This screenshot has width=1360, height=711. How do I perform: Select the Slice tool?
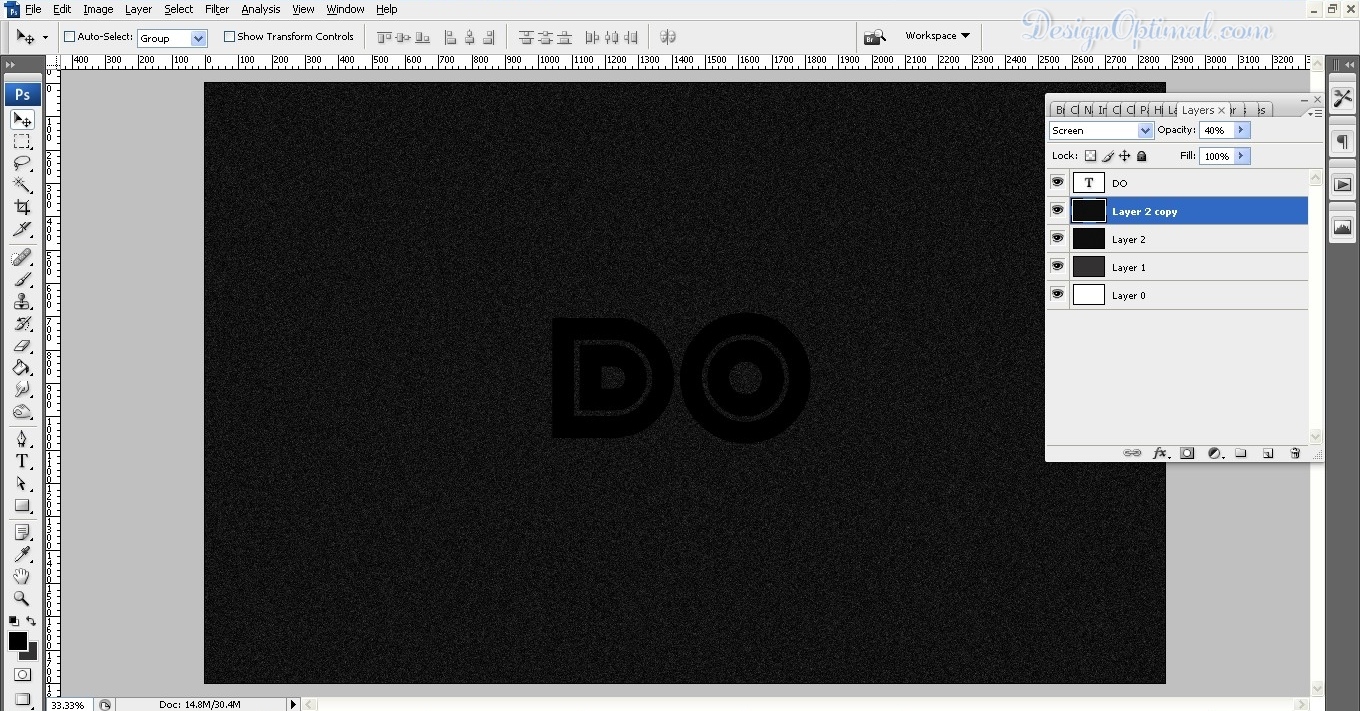coord(22,230)
